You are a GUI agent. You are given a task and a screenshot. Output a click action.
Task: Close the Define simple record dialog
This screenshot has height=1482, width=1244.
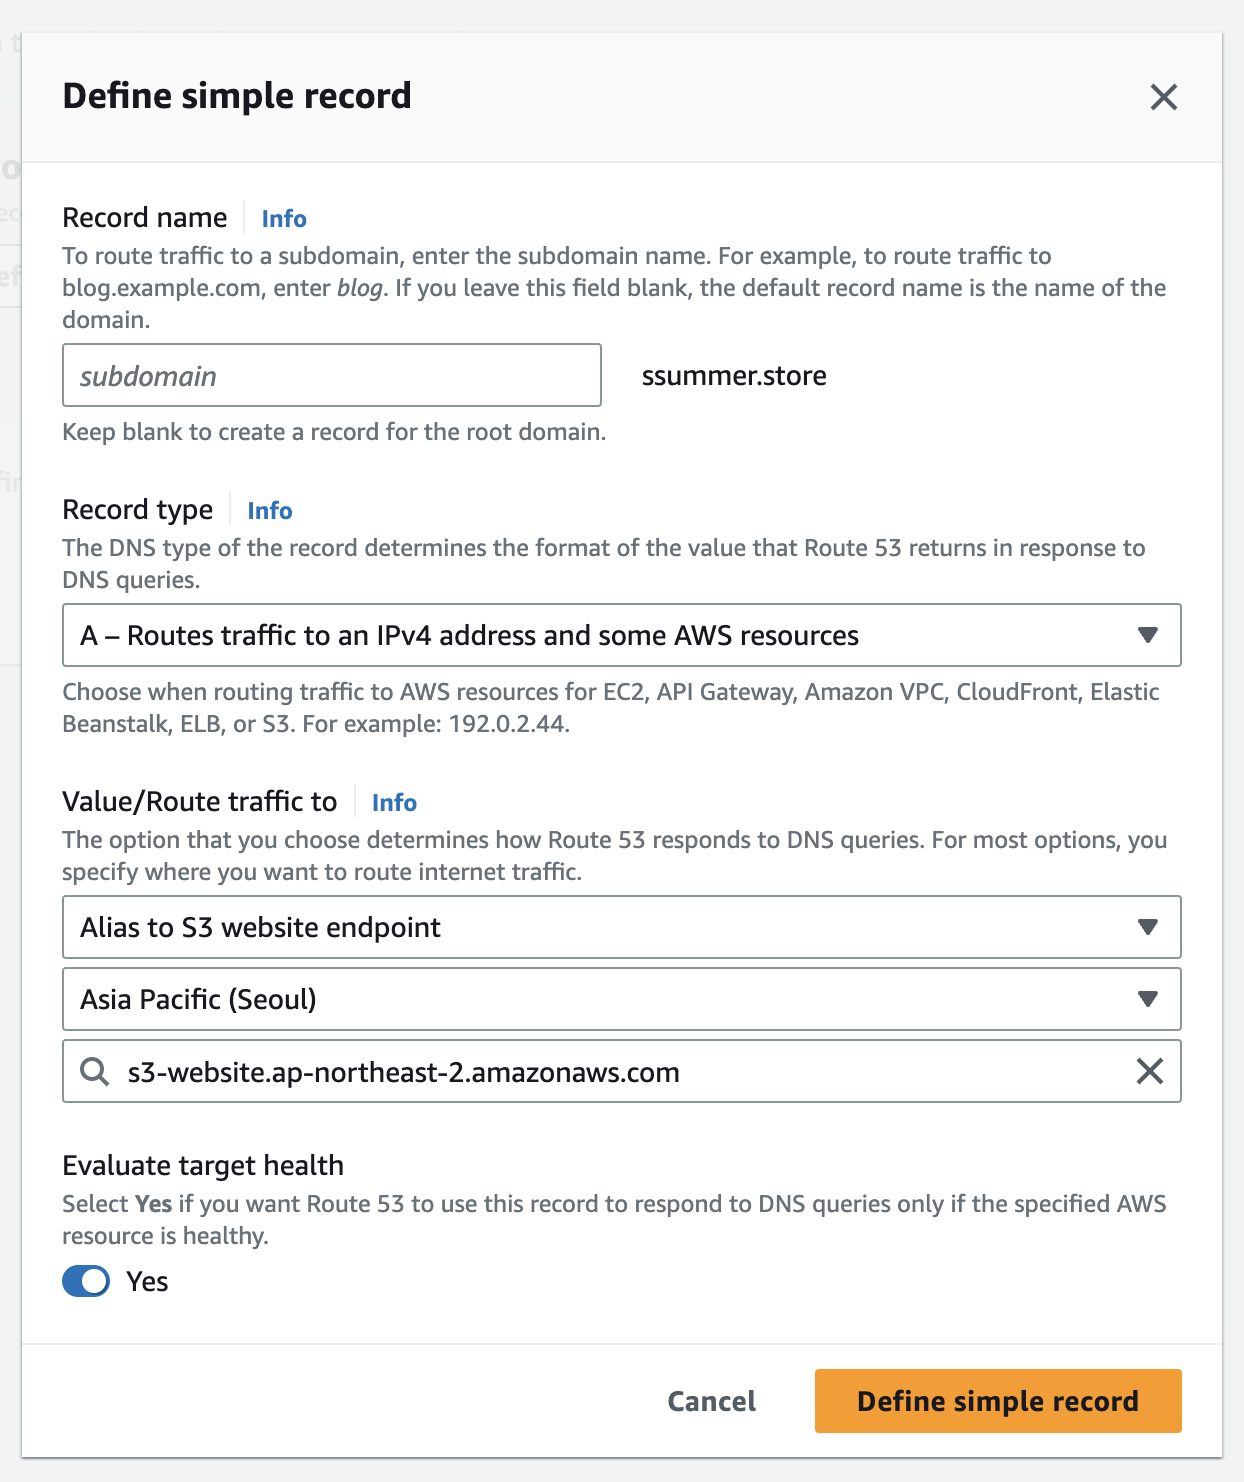click(1163, 97)
